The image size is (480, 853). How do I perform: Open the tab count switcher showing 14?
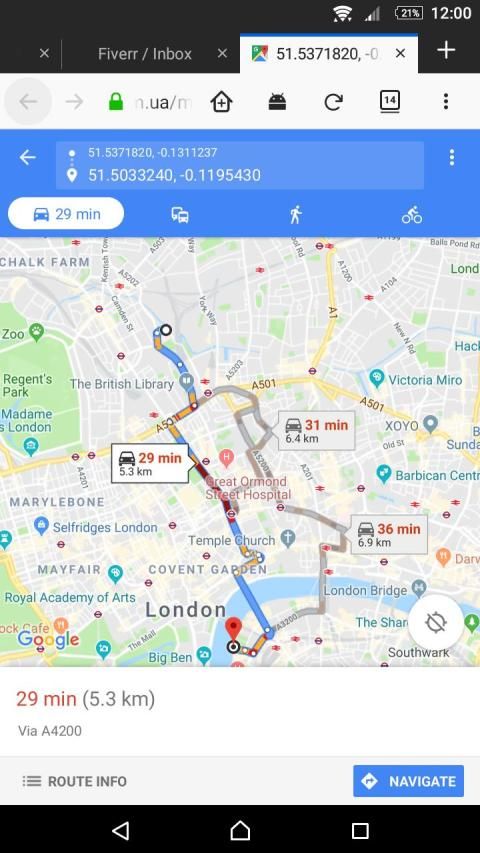[x=390, y=101]
